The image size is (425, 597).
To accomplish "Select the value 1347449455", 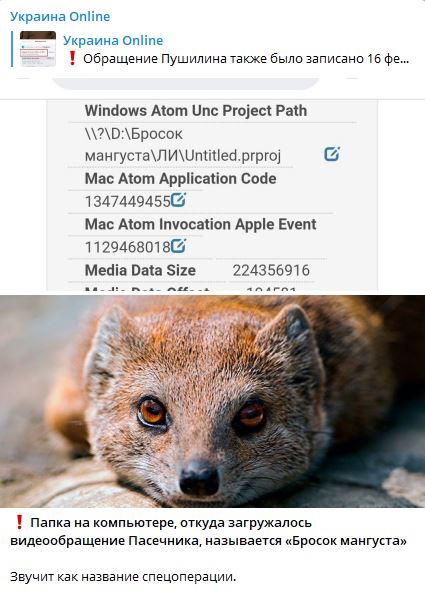I will [127, 201].
